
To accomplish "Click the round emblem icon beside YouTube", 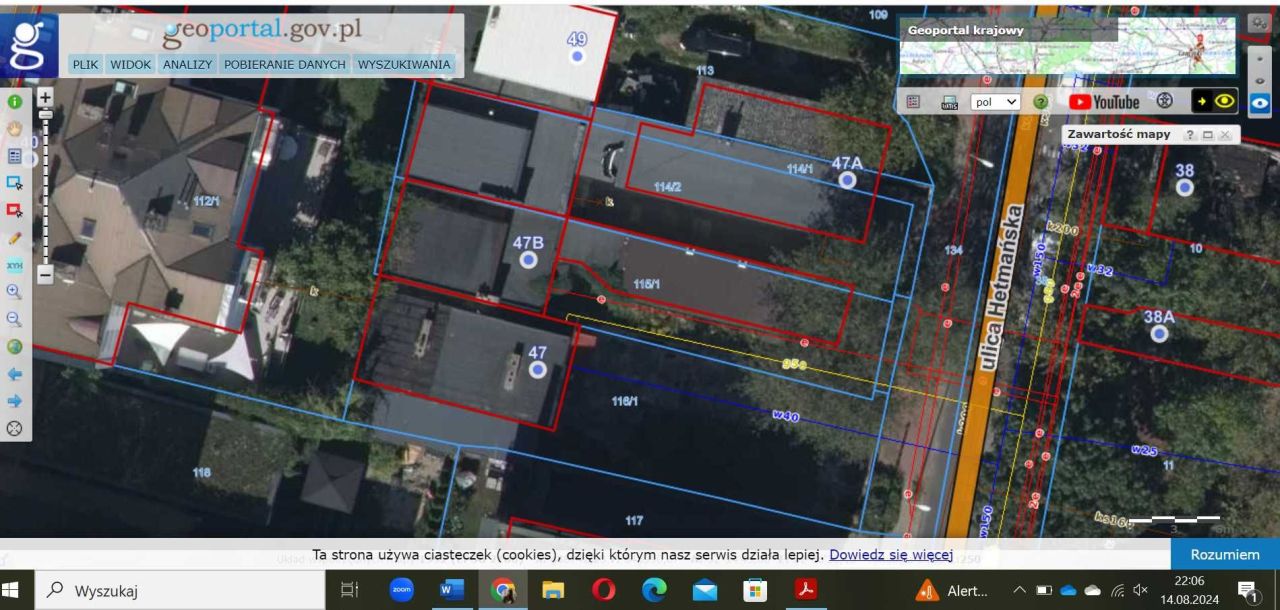I will (1164, 101).
